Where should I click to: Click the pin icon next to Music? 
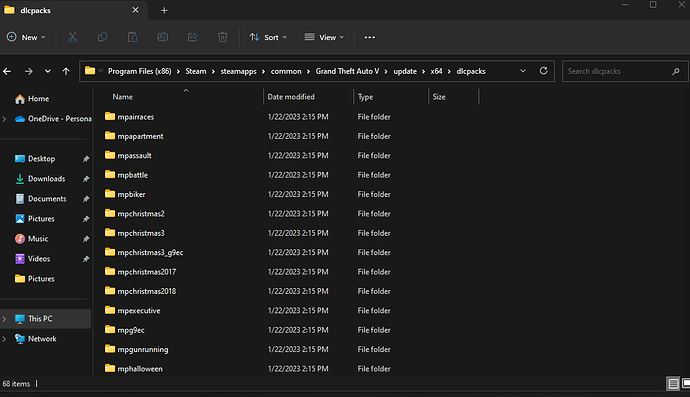click(x=86, y=239)
